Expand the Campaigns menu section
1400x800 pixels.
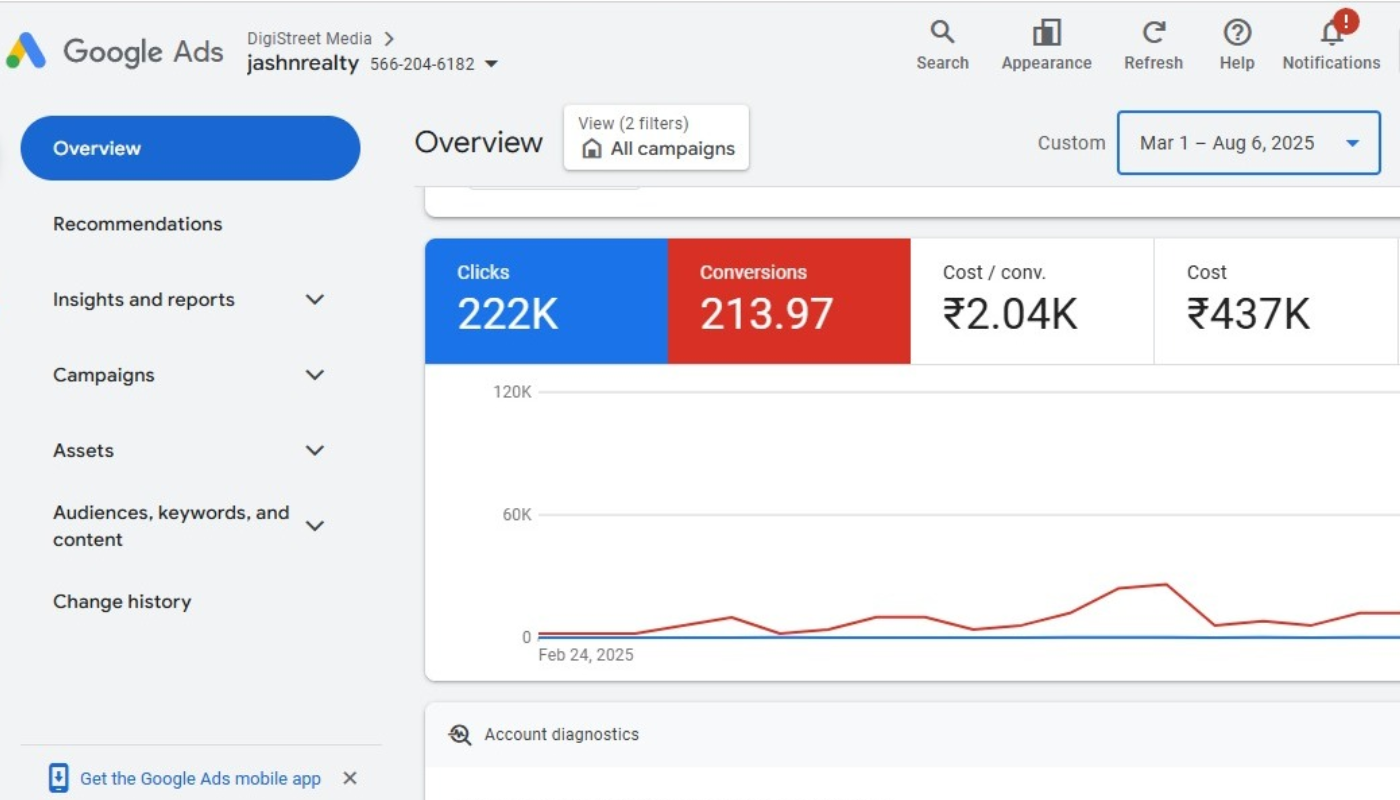315,375
